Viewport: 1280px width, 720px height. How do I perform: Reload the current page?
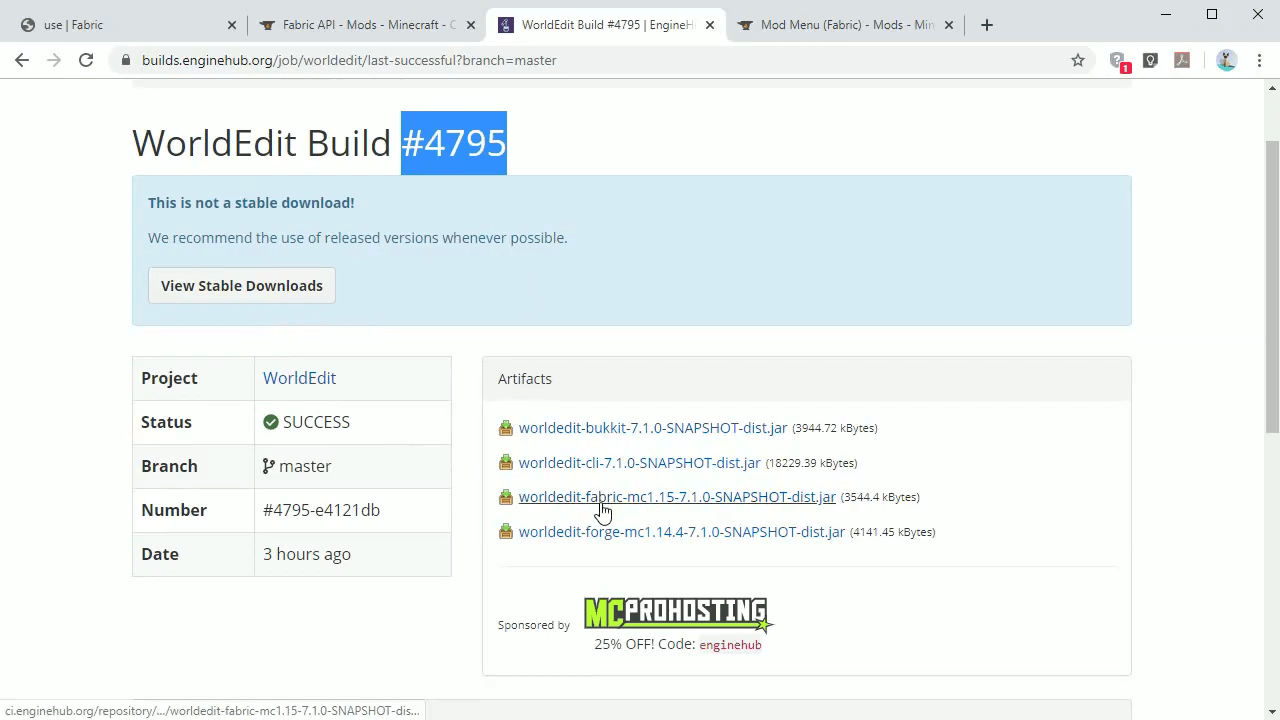(86, 60)
